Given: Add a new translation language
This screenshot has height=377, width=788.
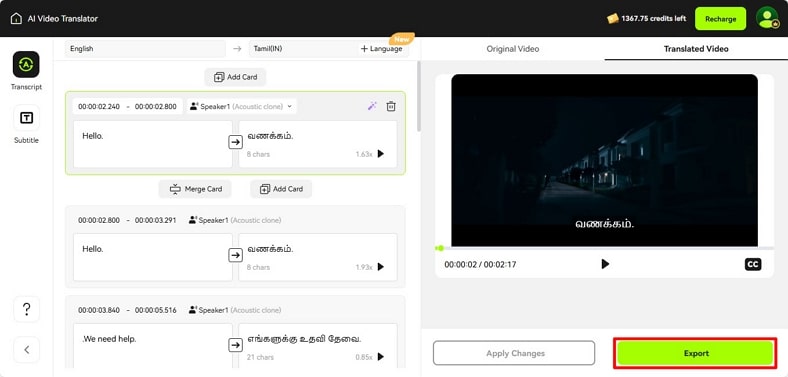Looking at the screenshot, I should pos(382,49).
